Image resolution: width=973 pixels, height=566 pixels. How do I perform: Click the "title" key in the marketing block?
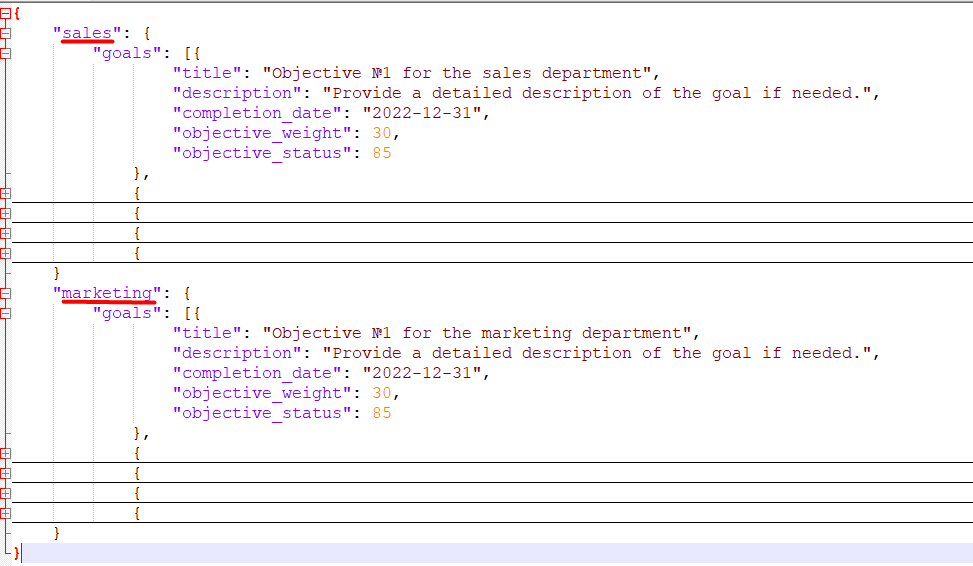click(207, 333)
